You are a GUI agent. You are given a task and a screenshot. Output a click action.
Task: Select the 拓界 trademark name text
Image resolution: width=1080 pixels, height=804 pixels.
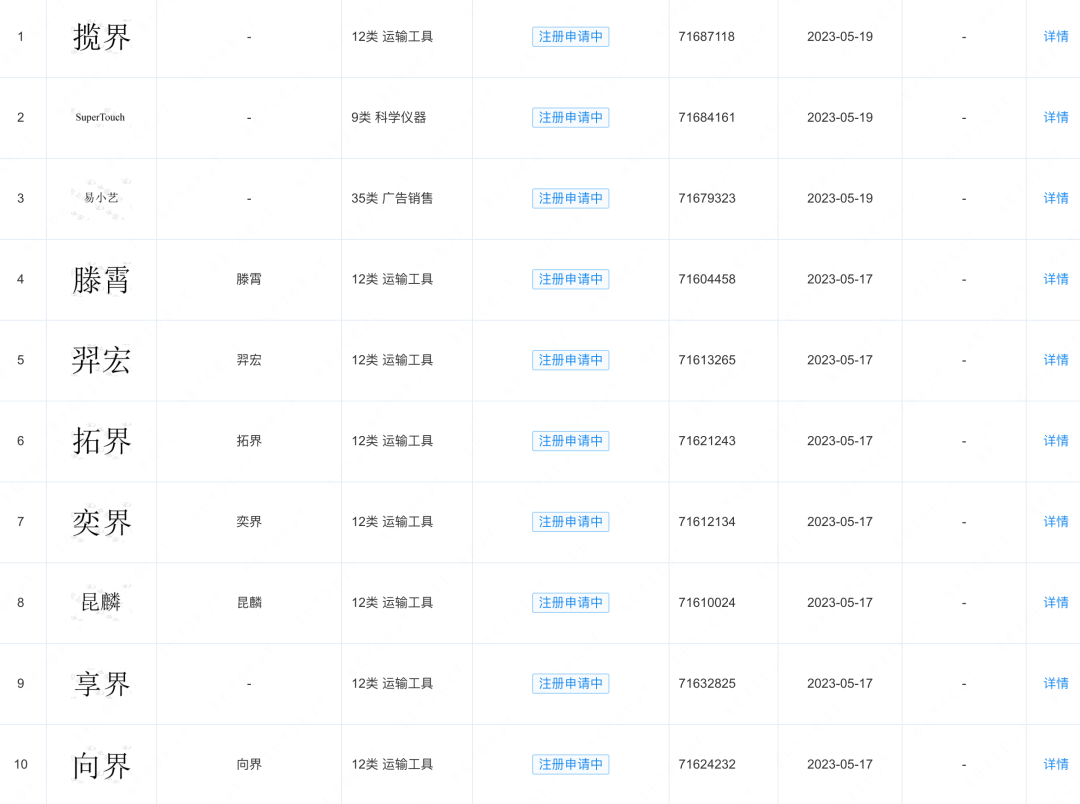tap(249, 441)
